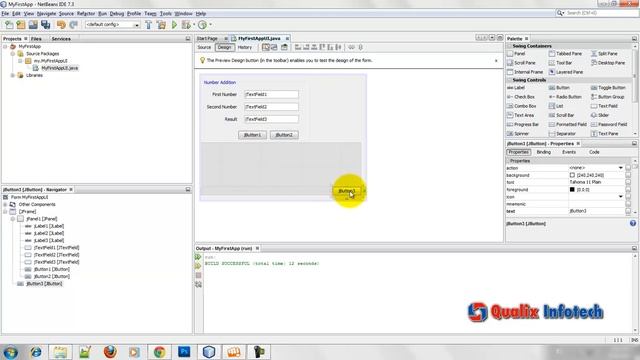Click the Redo toolbar icon
The height and width of the screenshot is (360, 640).
point(73,25)
